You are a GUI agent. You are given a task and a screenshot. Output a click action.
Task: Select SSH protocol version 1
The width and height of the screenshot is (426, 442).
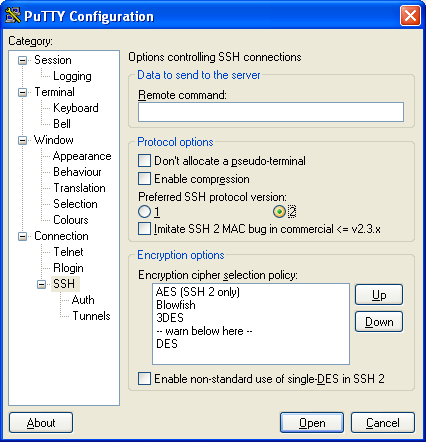click(x=144, y=212)
